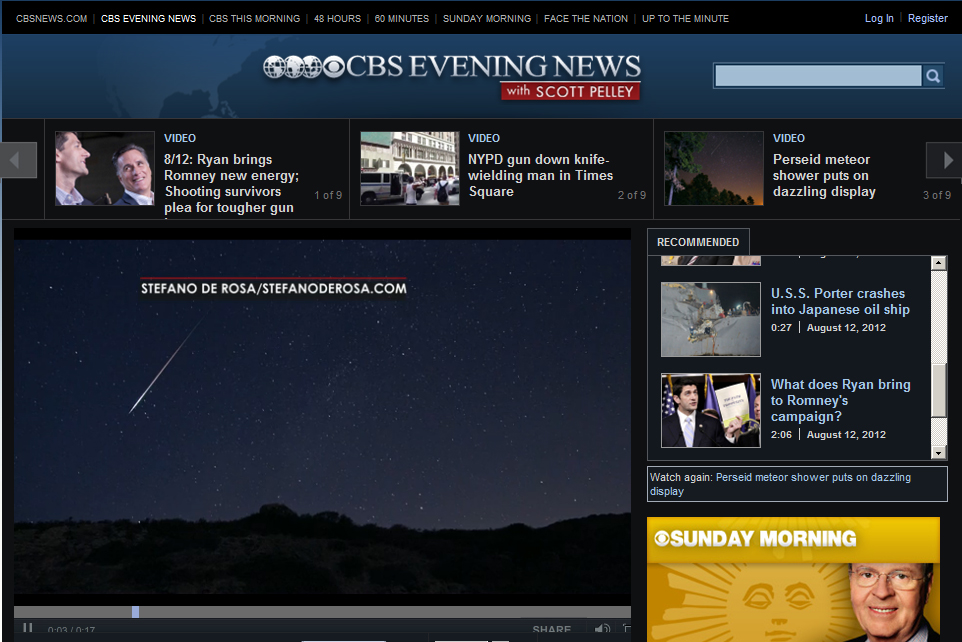Click the Log In link
This screenshot has width=962, height=642.
click(x=879, y=18)
